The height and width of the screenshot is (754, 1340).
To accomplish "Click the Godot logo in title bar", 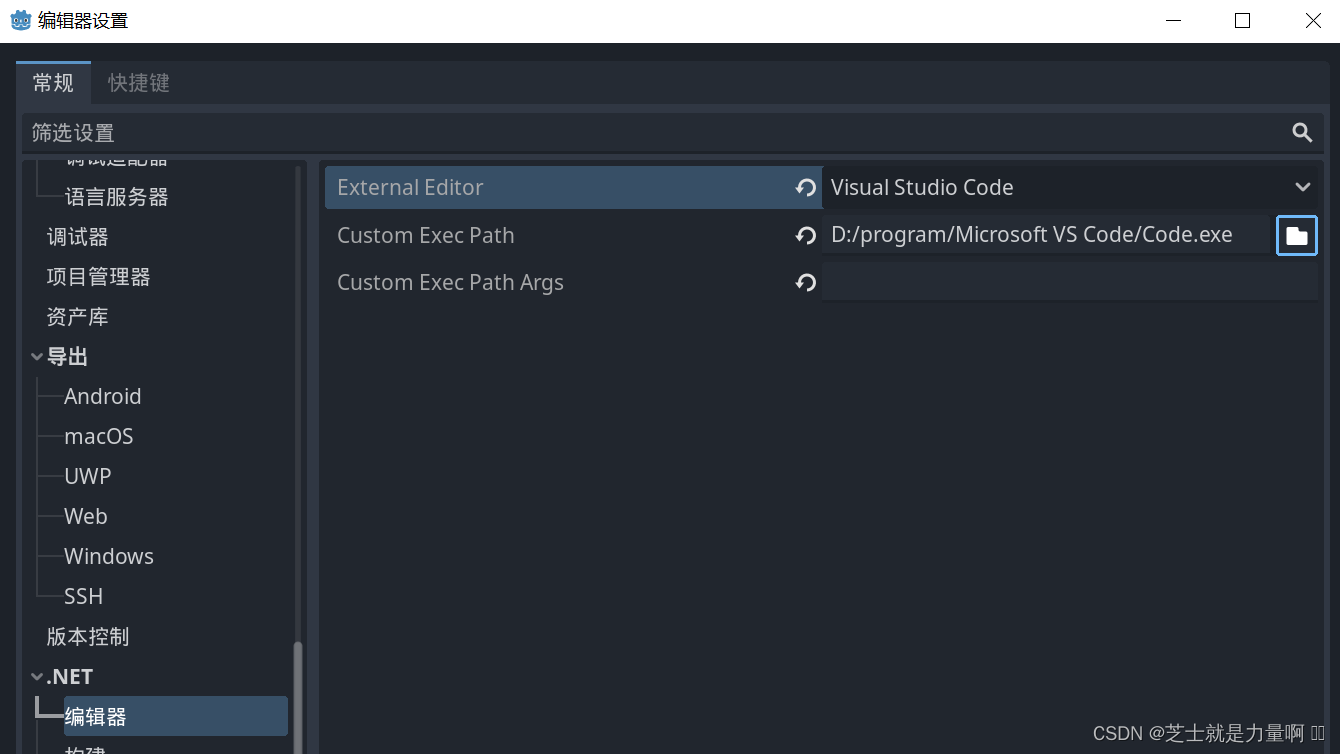I will [x=20, y=21].
